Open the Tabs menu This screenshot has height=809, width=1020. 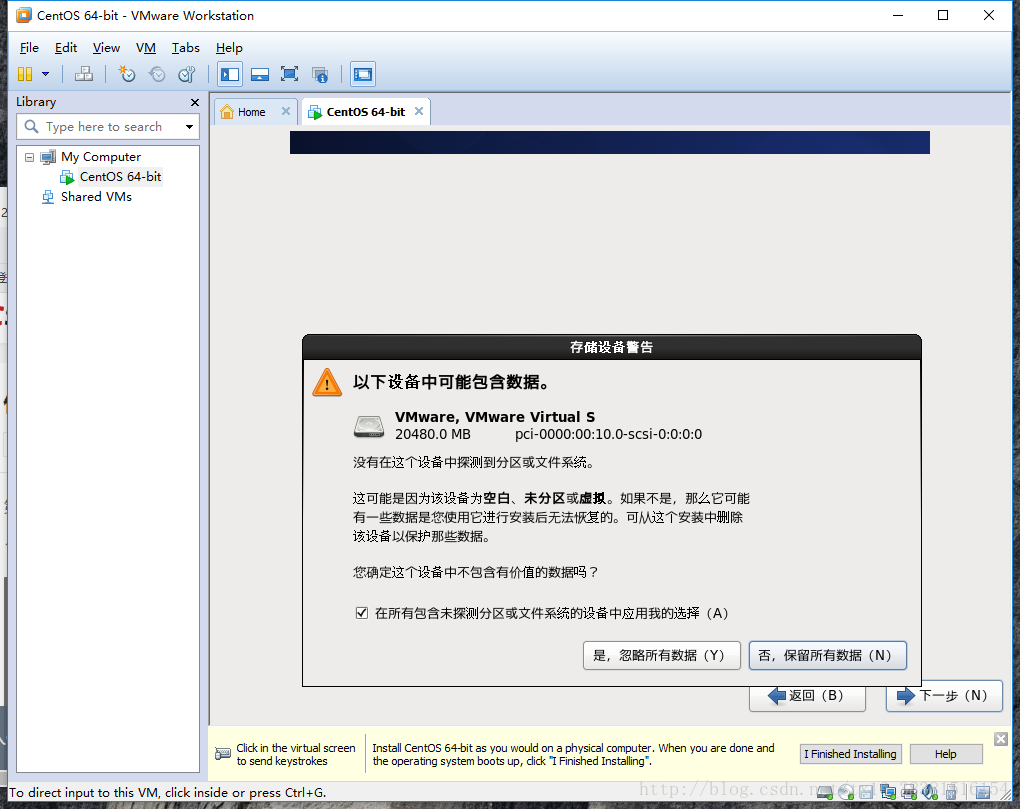[x=185, y=47]
